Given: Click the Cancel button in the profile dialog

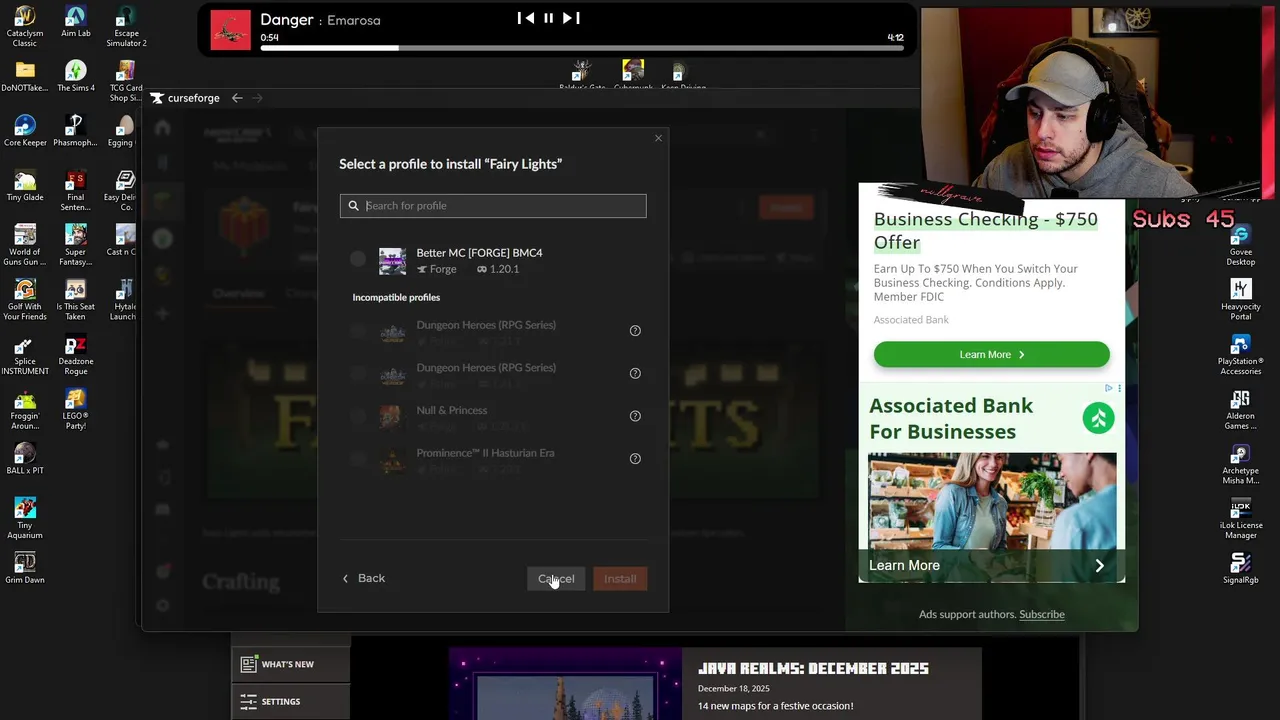Looking at the screenshot, I should coord(556,579).
